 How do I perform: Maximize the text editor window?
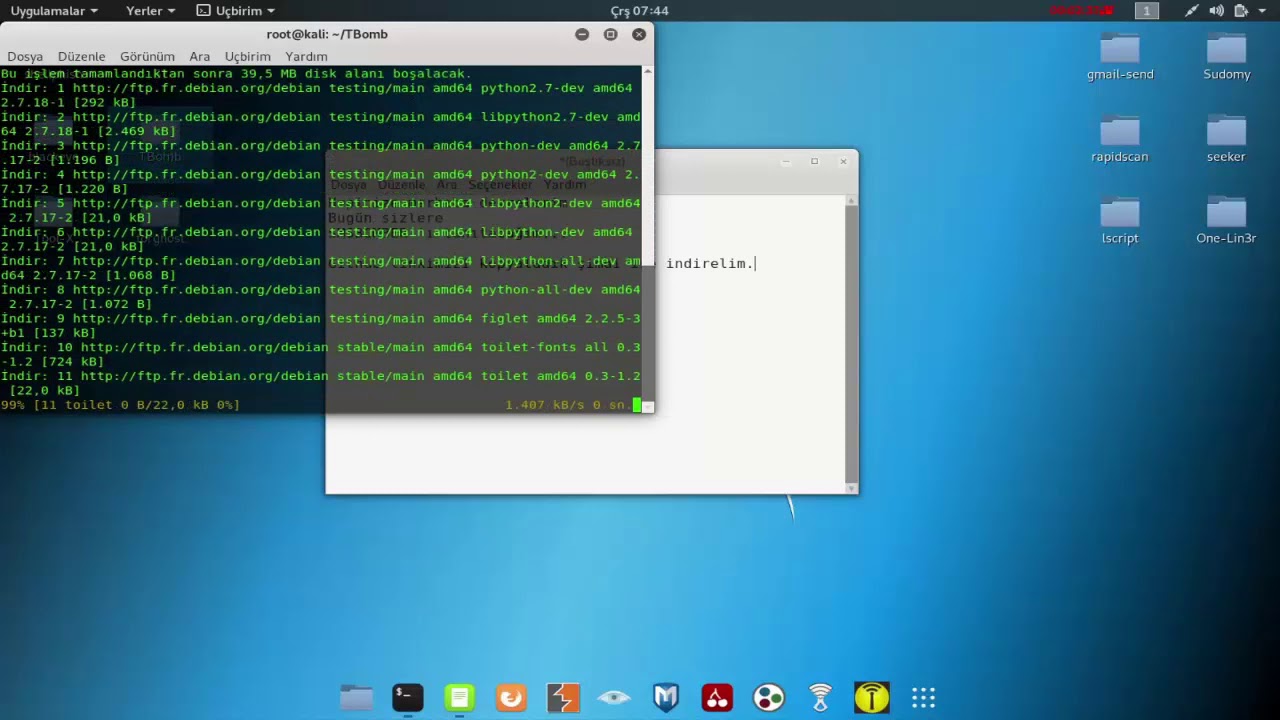click(814, 161)
